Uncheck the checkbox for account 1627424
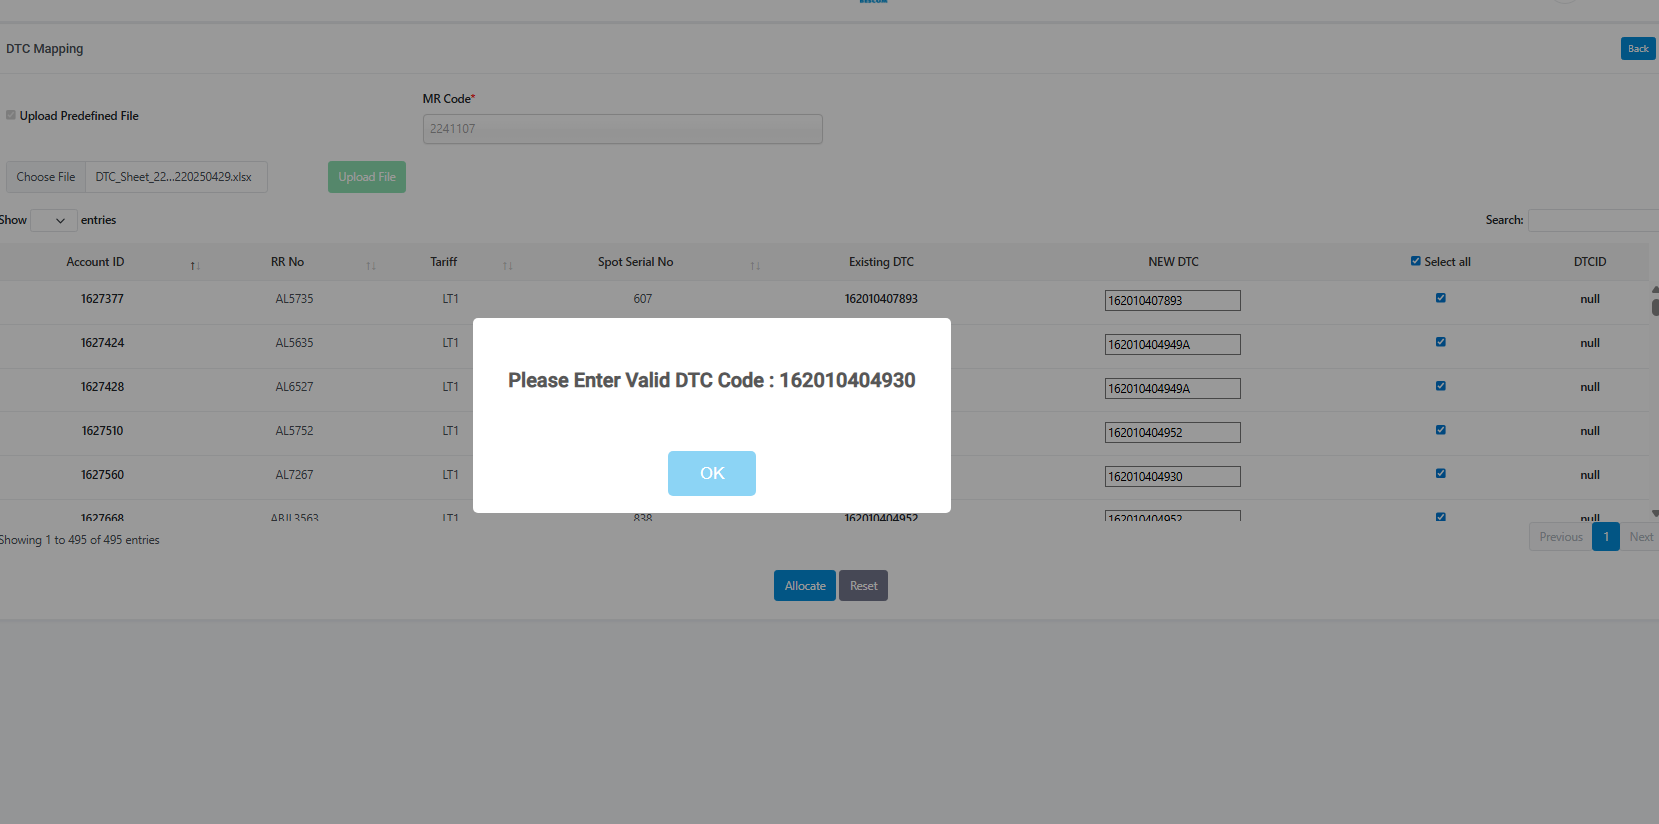This screenshot has height=824, width=1659. click(x=1440, y=342)
